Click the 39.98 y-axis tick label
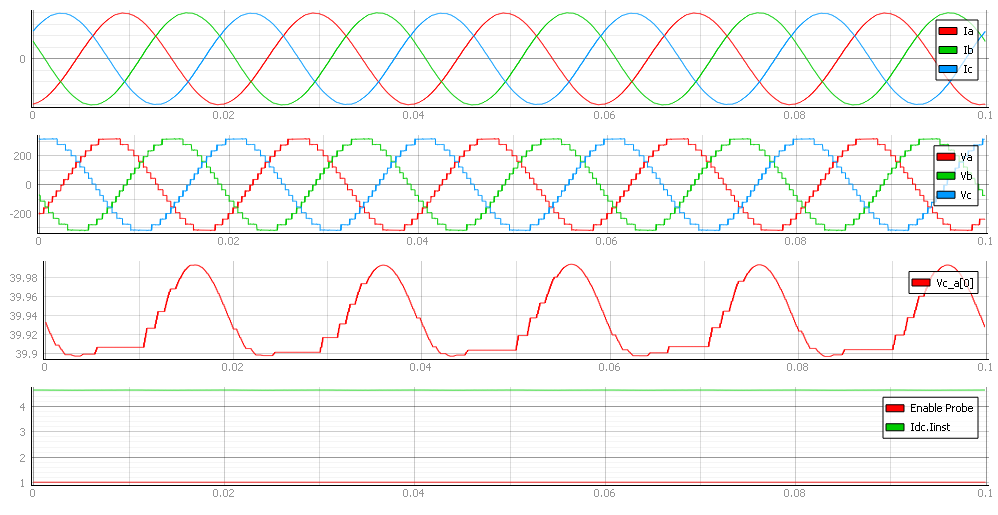998x515 pixels. (17, 278)
